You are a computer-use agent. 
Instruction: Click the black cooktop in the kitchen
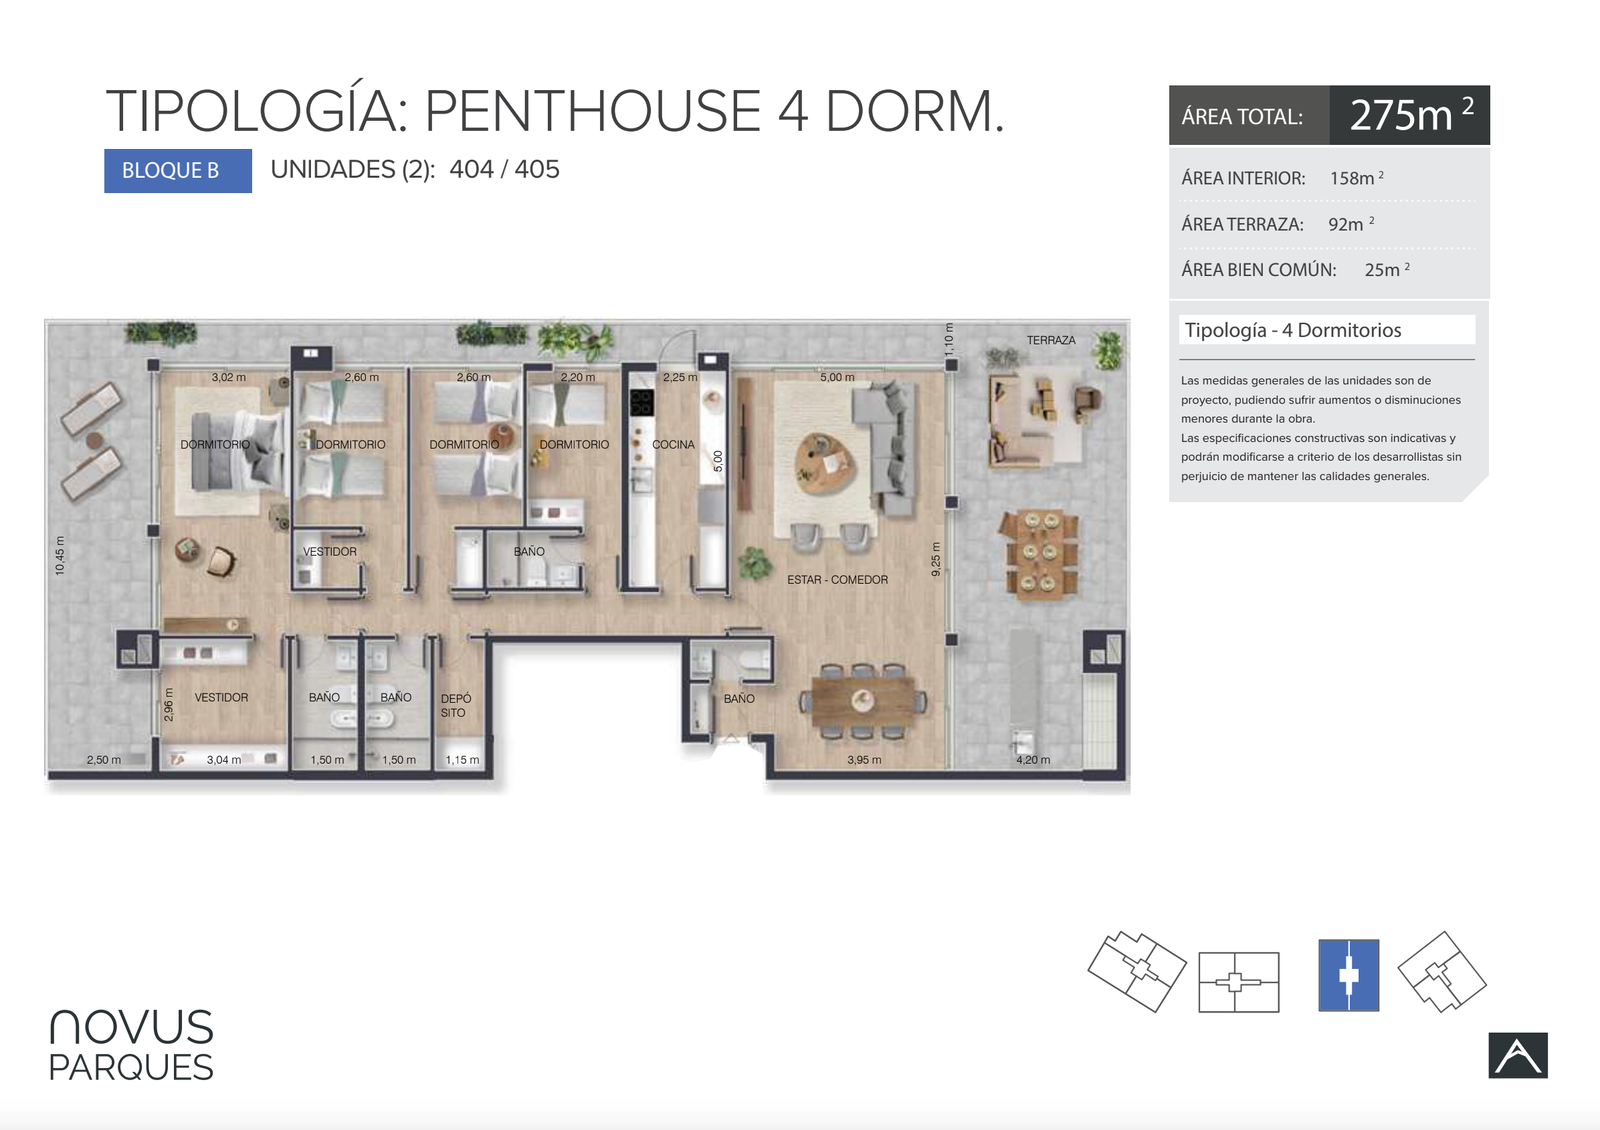tap(641, 403)
